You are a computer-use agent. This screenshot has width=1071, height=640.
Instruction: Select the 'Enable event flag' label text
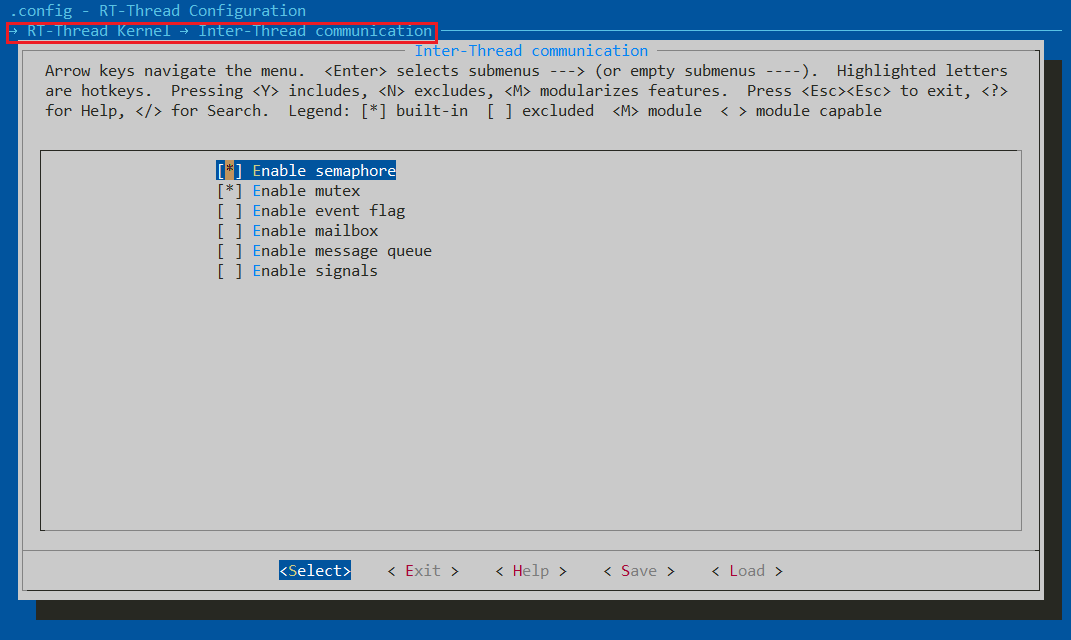pyautogui.click(x=329, y=211)
